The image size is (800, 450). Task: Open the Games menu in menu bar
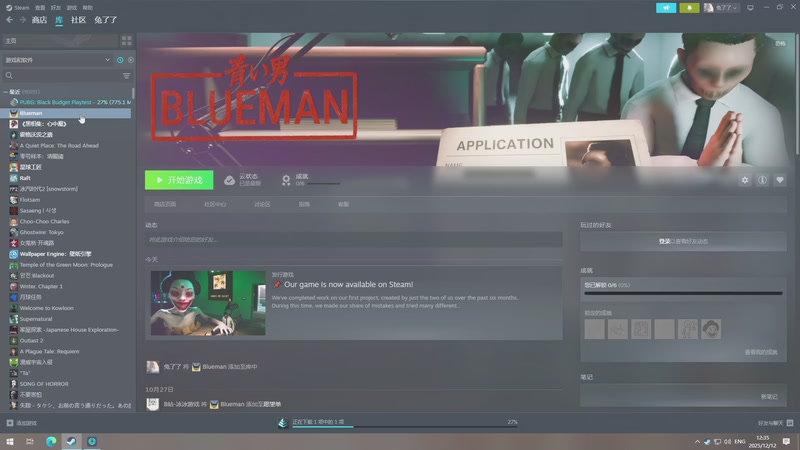(72, 8)
